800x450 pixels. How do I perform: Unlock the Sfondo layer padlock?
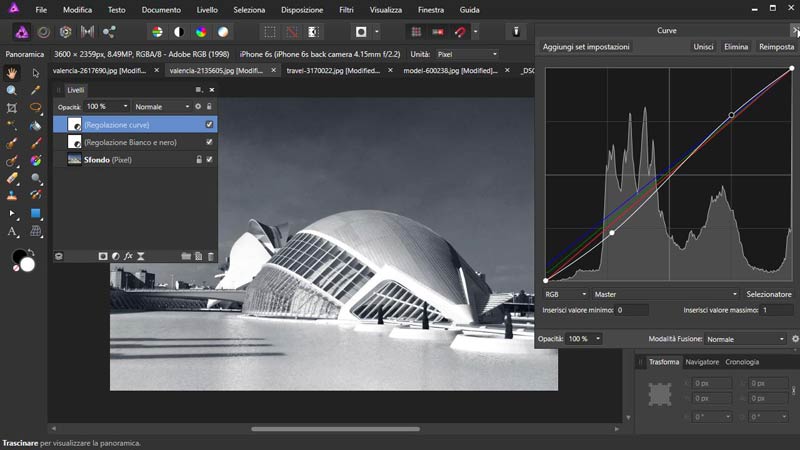click(x=199, y=160)
